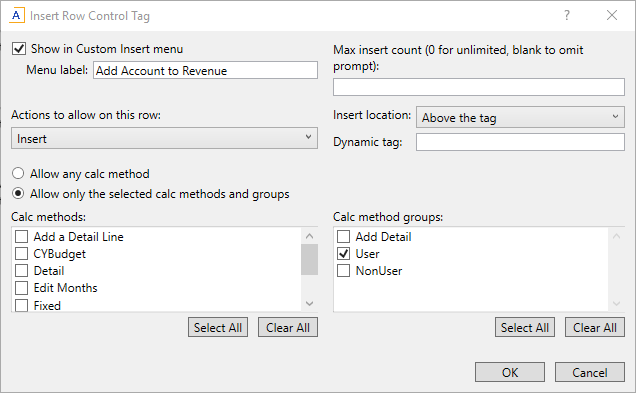This screenshot has height=393, width=636.
Task: Check the Add Detail method group
Action: [x=344, y=236]
